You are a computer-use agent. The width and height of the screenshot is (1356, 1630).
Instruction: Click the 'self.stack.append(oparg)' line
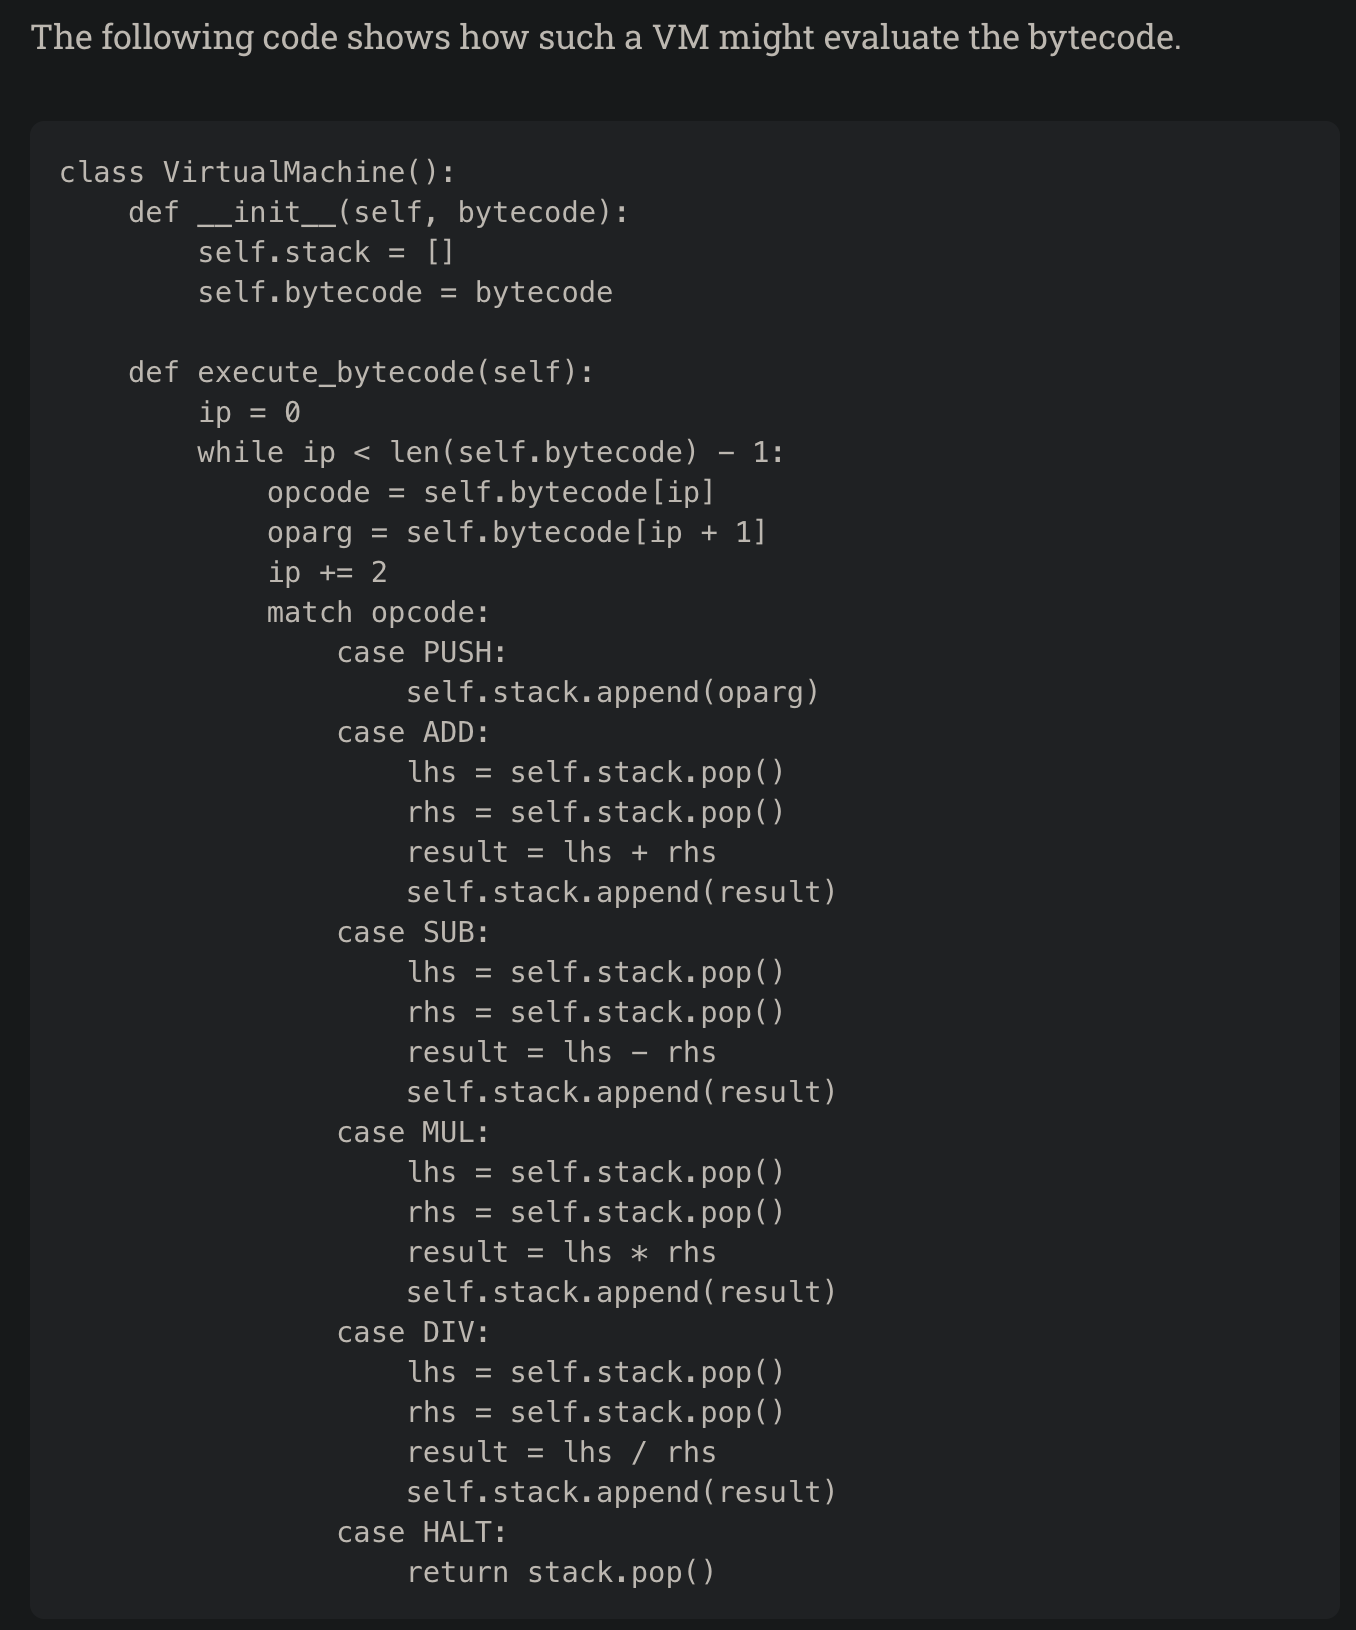tap(612, 692)
